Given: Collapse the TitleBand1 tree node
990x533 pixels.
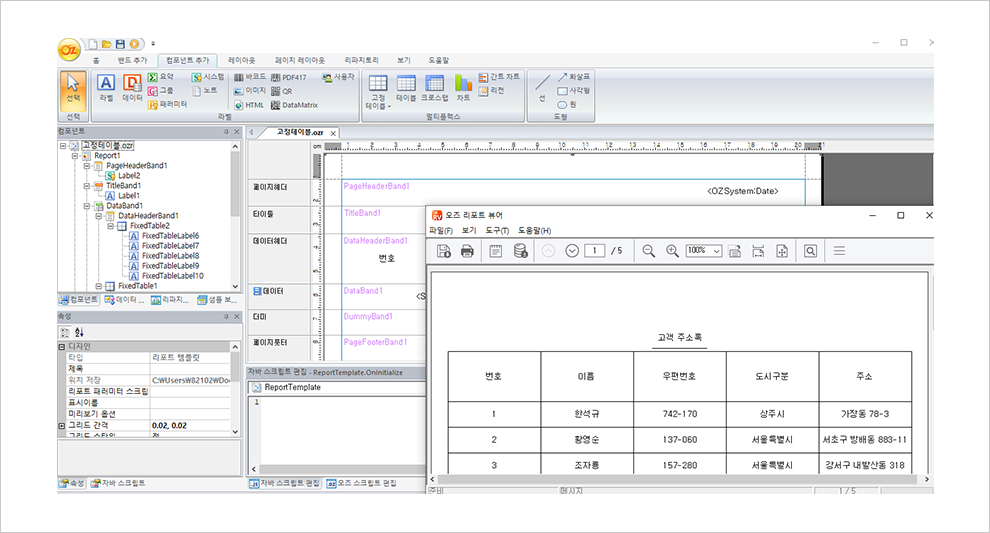Looking at the screenshot, I should [86, 186].
